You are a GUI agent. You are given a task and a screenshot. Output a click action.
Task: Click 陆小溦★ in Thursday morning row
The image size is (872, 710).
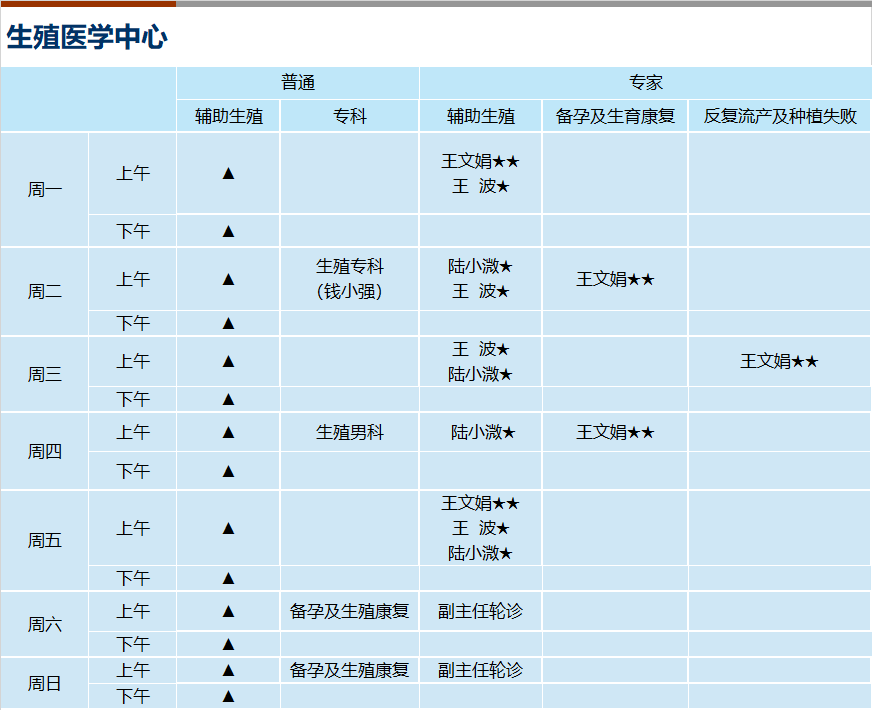point(483,432)
